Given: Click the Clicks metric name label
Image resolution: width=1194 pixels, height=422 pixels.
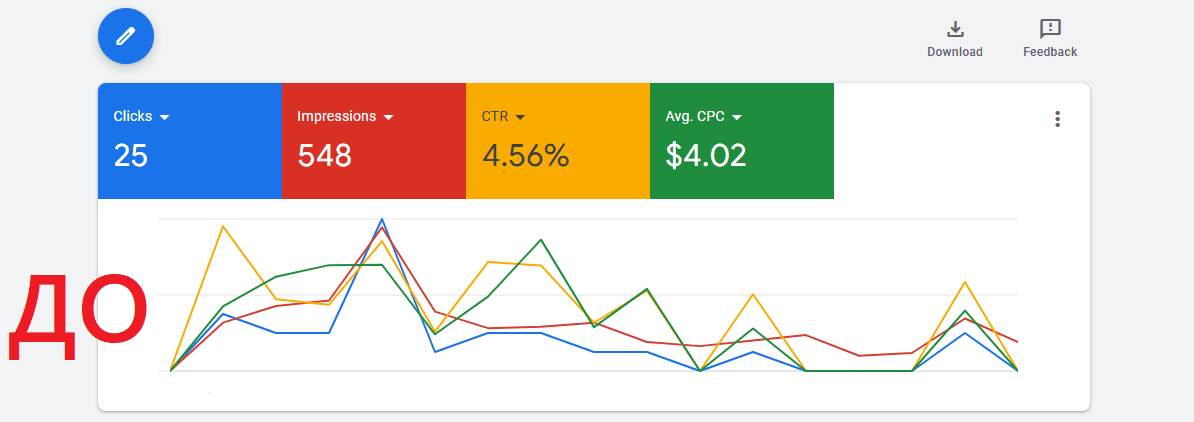Looking at the screenshot, I should [x=133, y=116].
